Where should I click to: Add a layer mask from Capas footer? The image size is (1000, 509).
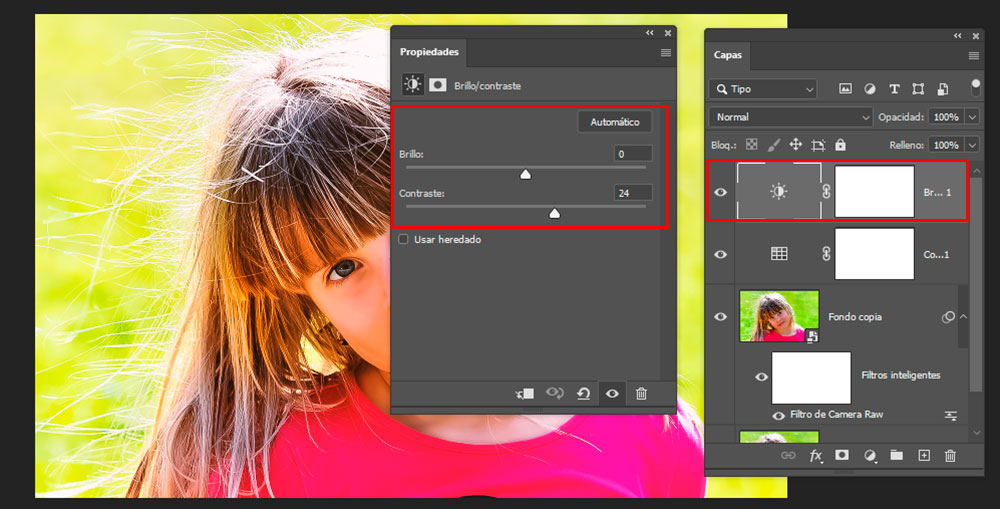tap(842, 456)
